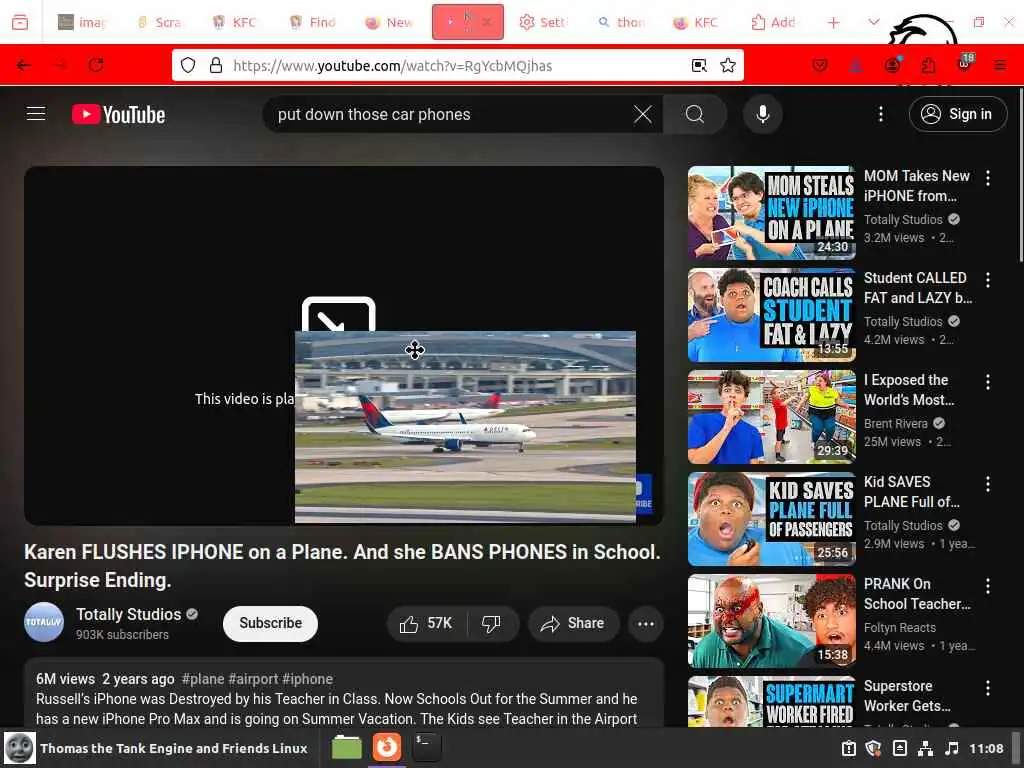Switch to the Settings tab

543,22
